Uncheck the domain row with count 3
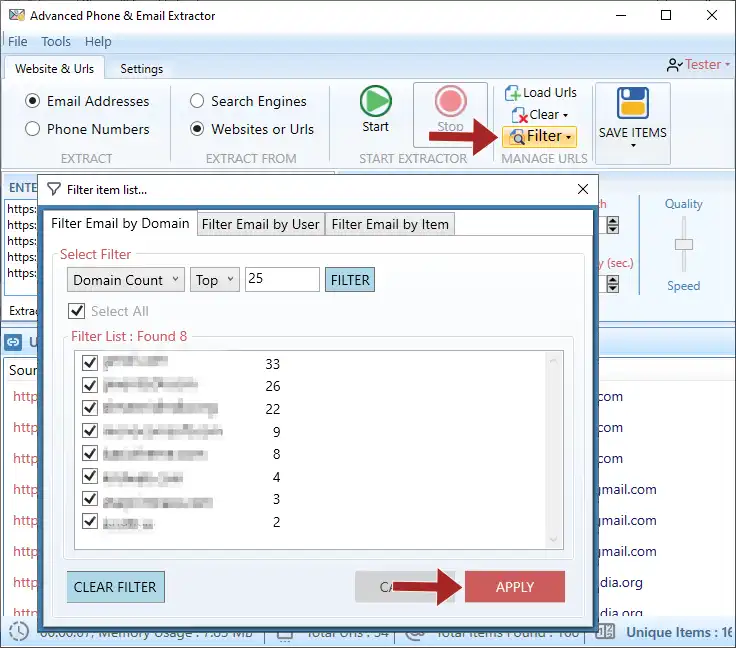The width and height of the screenshot is (736, 648). pyautogui.click(x=90, y=498)
